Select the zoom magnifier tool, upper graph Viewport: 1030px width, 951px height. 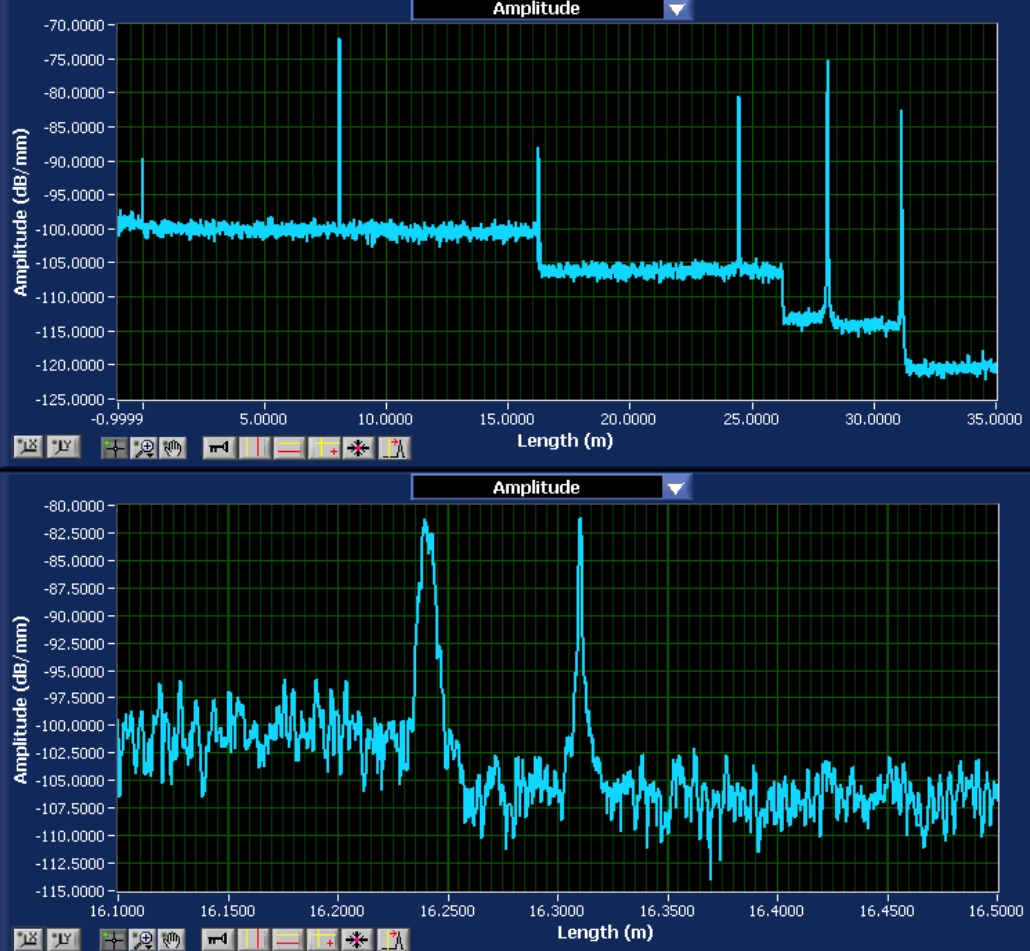click(x=144, y=449)
